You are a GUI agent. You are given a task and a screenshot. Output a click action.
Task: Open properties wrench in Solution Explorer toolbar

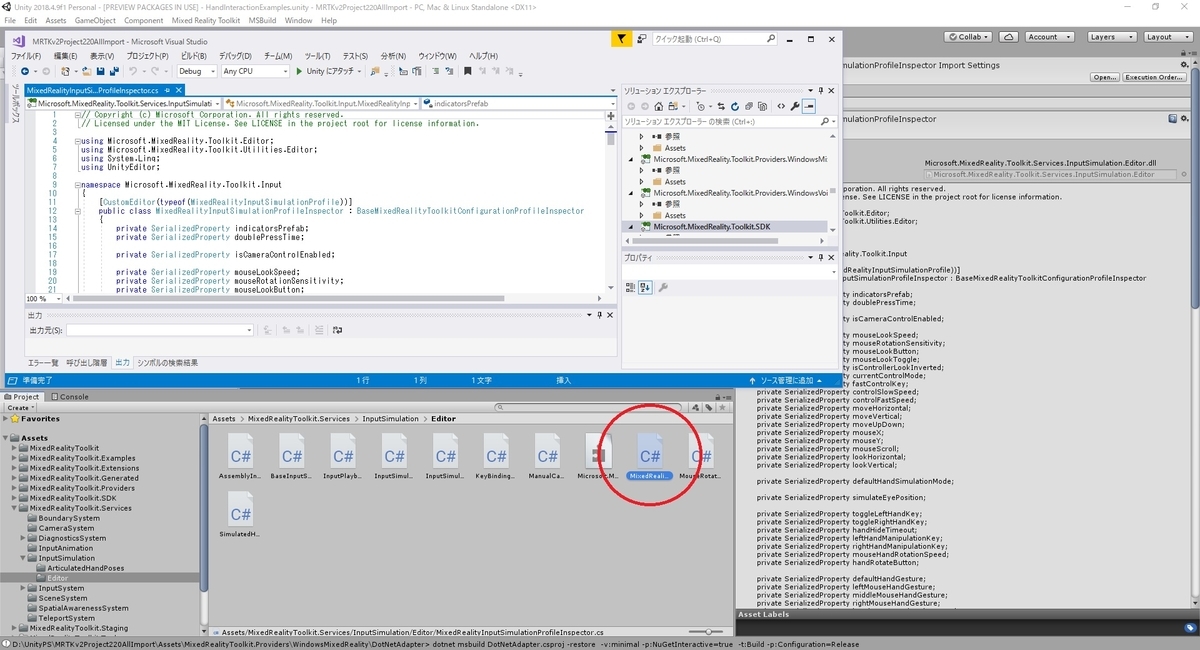795,106
